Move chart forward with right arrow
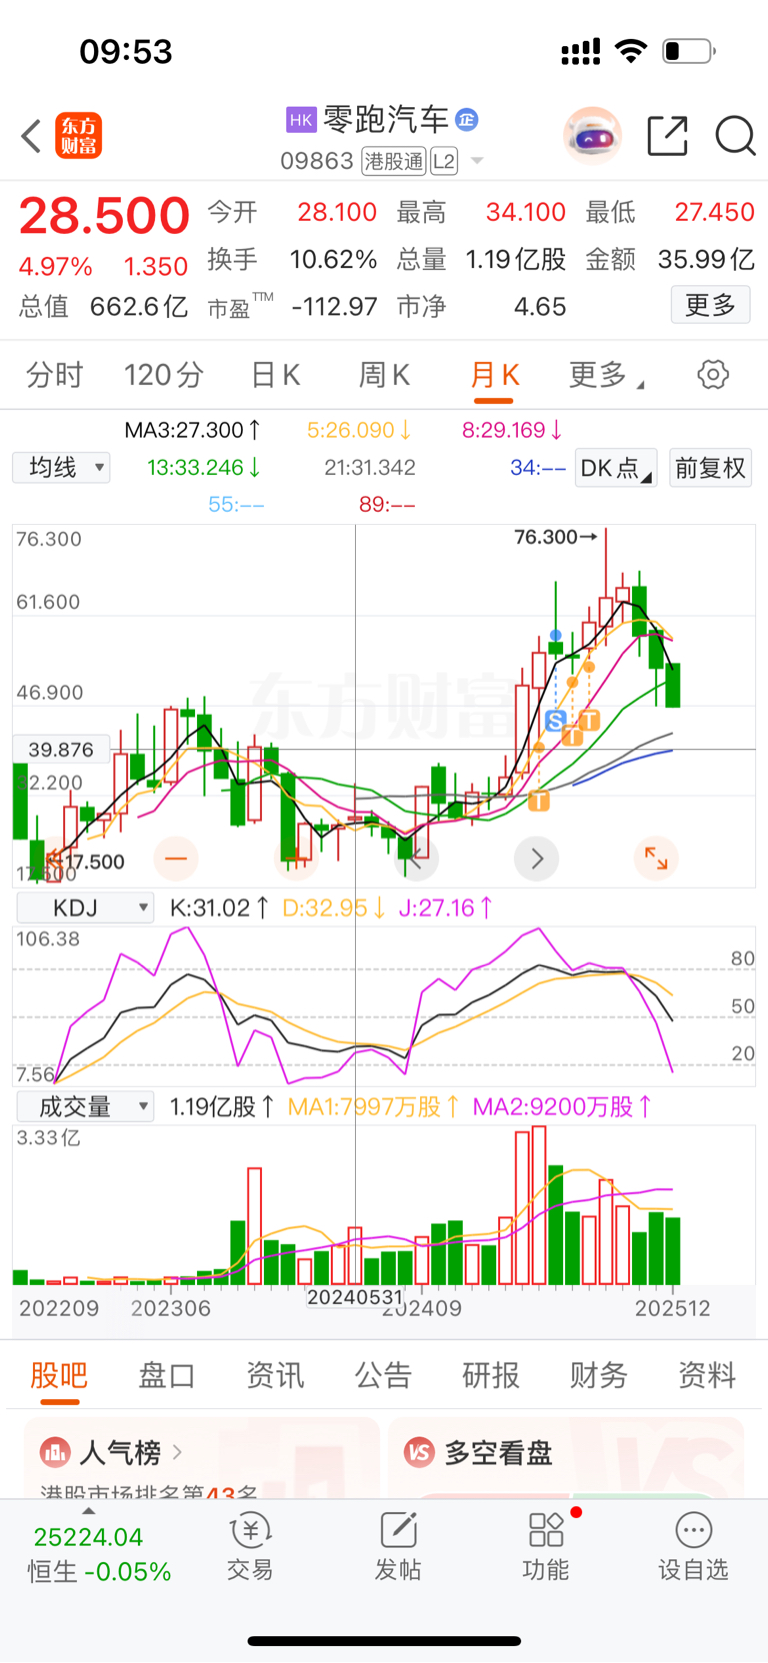Screen dimensions: 768x1663 (x=537, y=858)
